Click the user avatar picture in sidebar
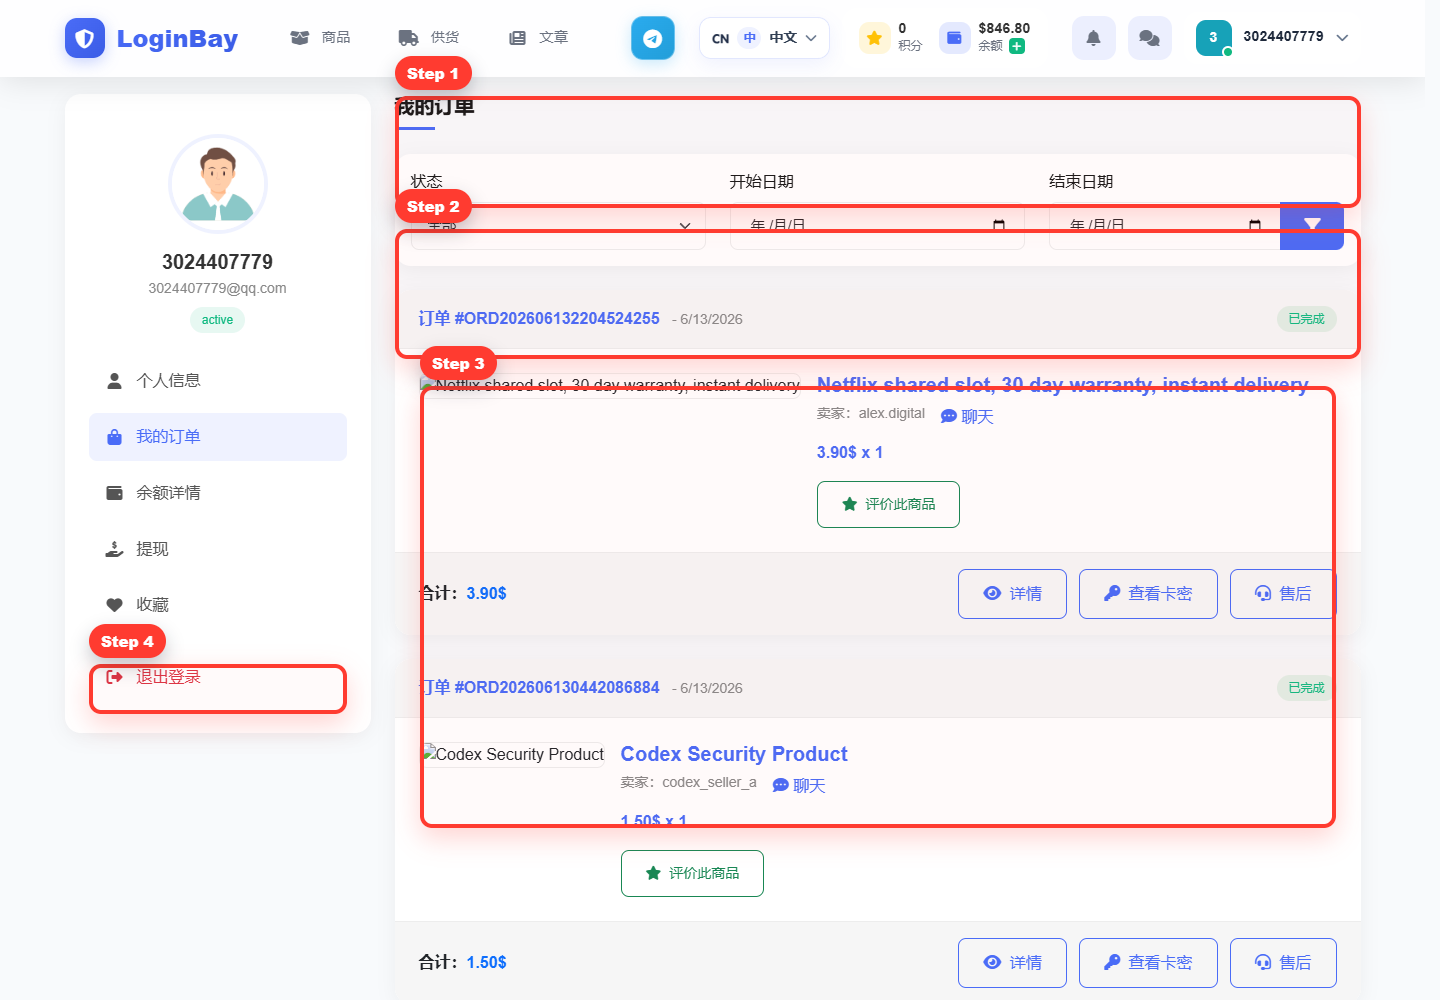This screenshot has height=1000, width=1440. [x=218, y=184]
